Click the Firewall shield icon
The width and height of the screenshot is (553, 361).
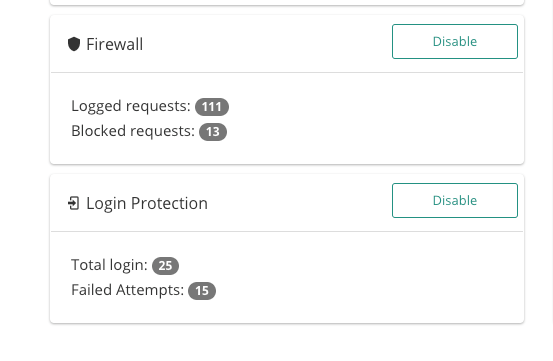(x=74, y=44)
